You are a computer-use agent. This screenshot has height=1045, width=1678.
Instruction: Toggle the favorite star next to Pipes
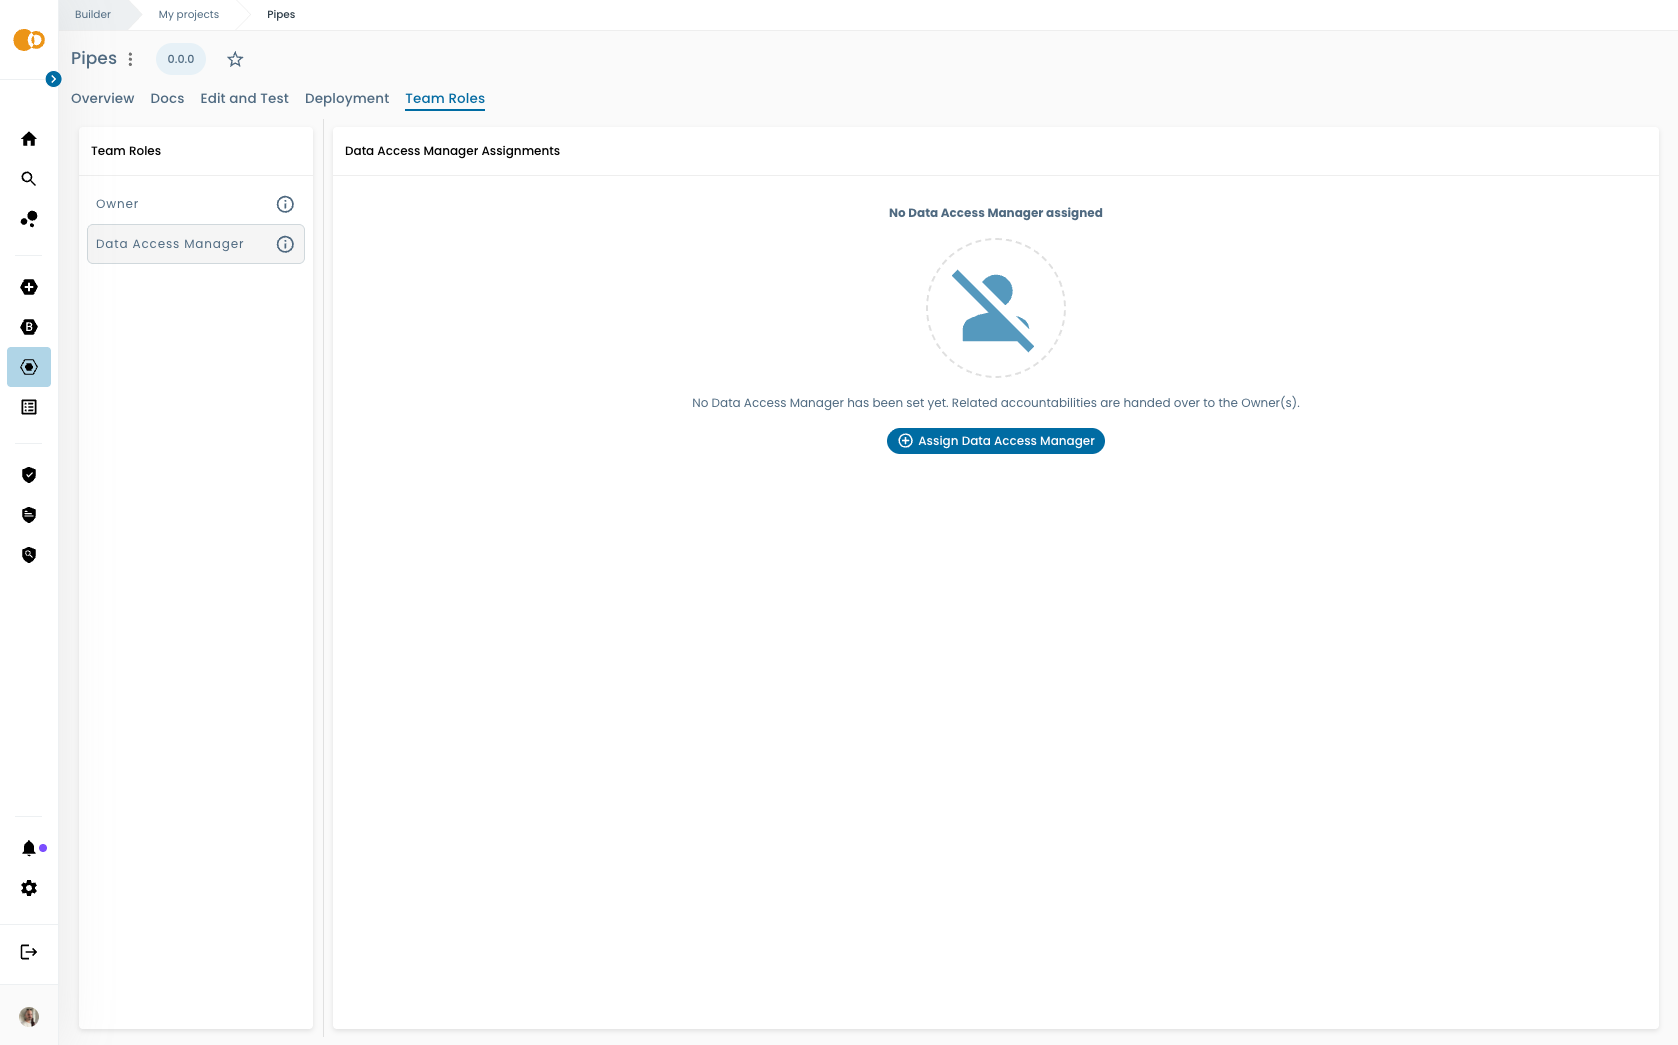(235, 59)
